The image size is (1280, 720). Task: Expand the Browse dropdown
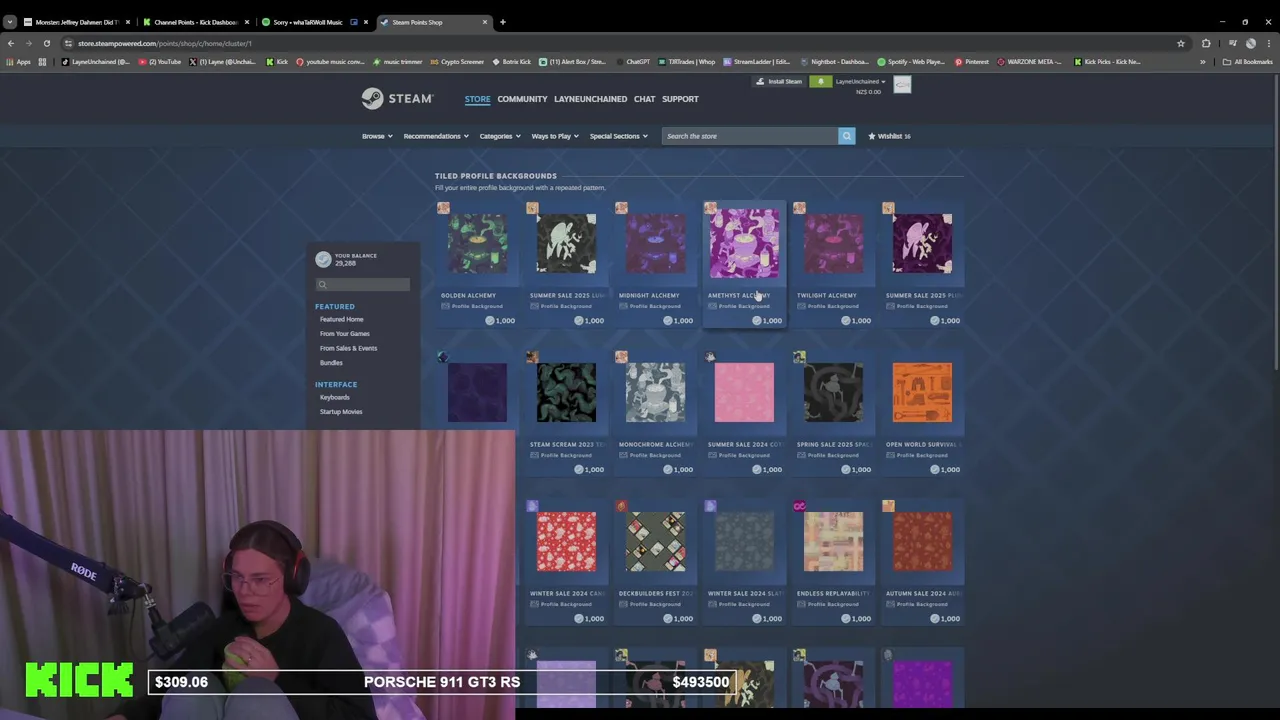click(377, 136)
